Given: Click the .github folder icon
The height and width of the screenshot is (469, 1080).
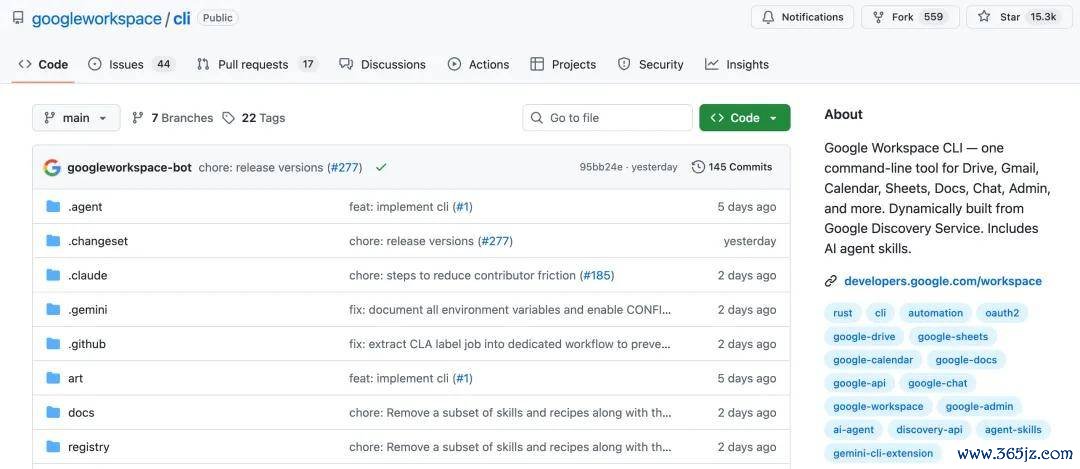Looking at the screenshot, I should 53,344.
